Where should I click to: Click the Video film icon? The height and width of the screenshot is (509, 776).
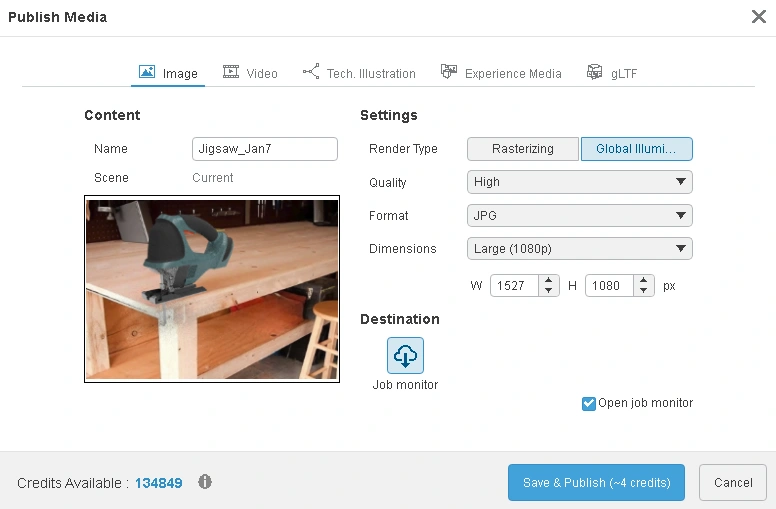(231, 72)
